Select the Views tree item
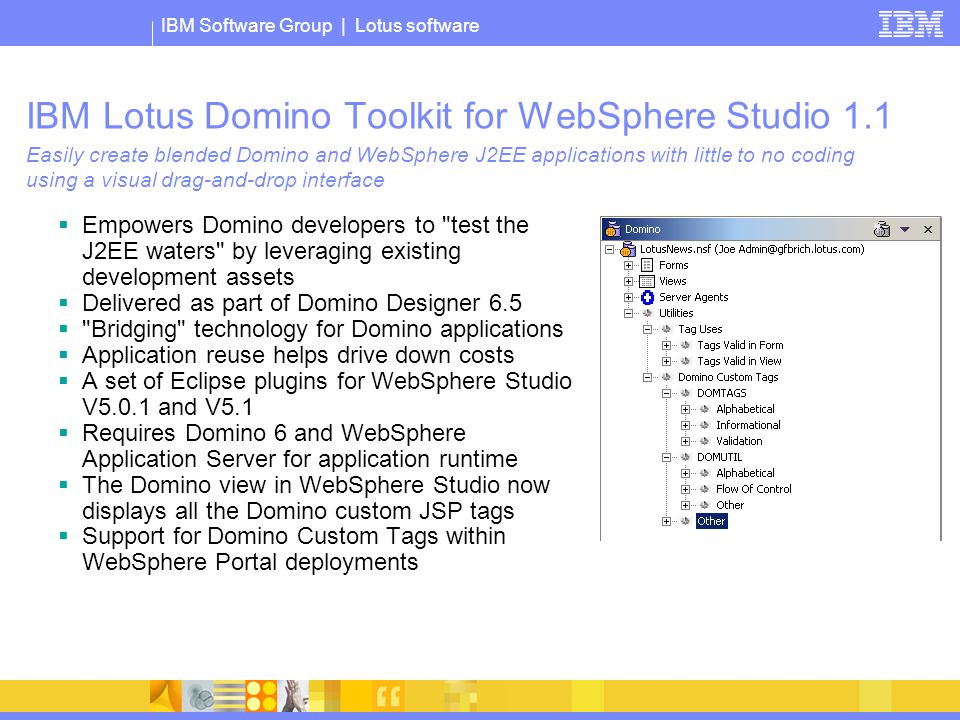960x720 pixels. (672, 281)
